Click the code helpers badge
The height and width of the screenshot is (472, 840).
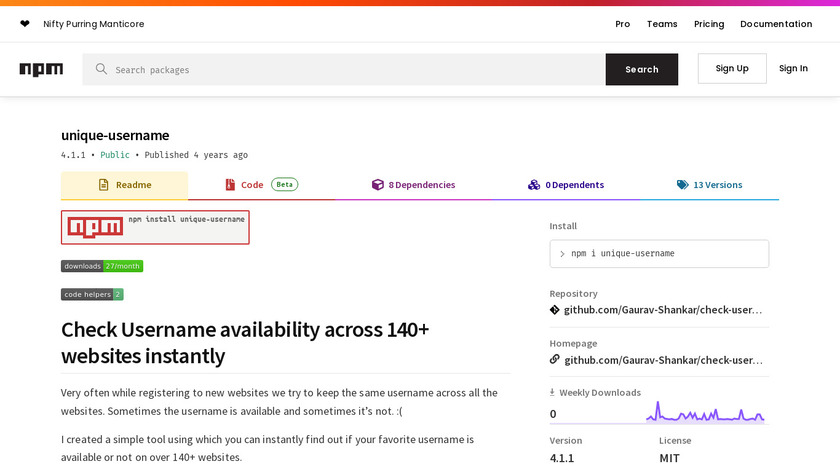[x=92, y=294]
